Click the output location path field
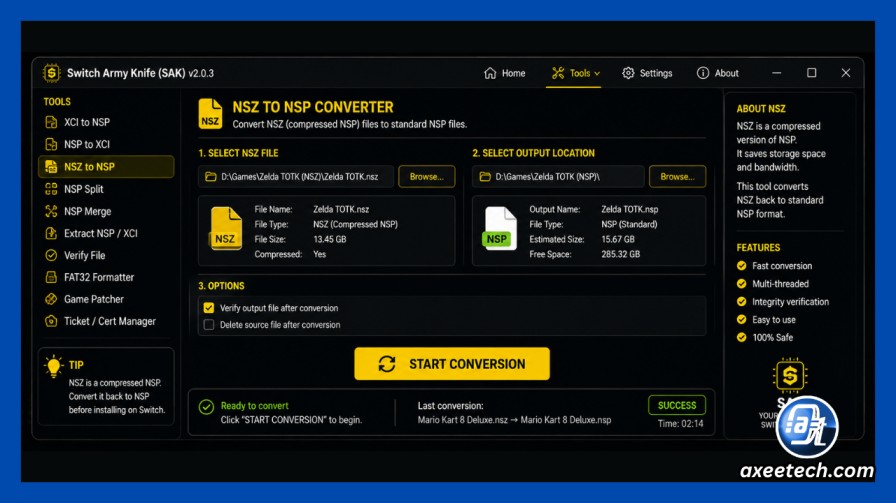896x503 pixels. (558, 177)
